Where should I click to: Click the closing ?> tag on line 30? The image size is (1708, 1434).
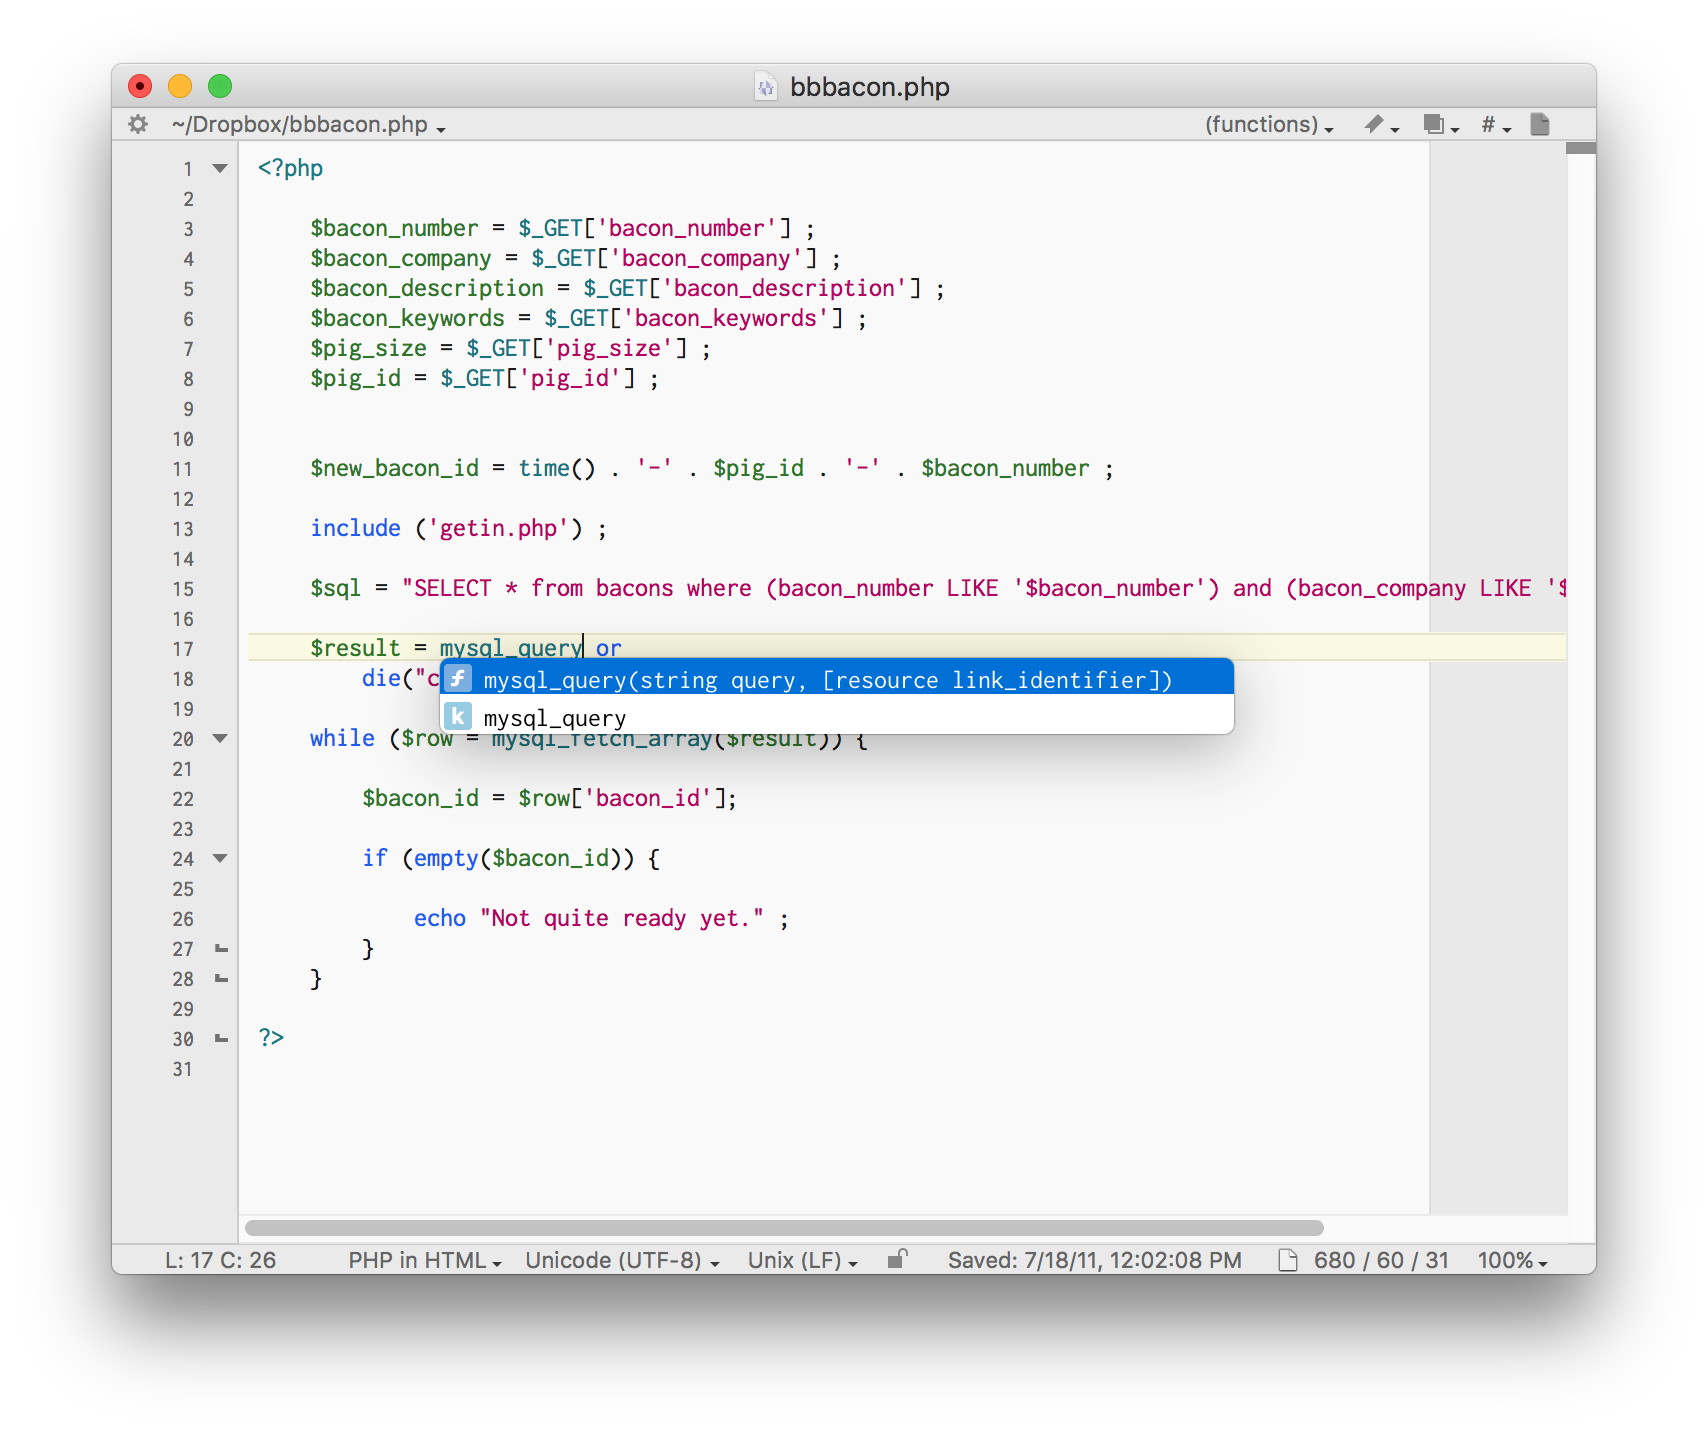[271, 1038]
